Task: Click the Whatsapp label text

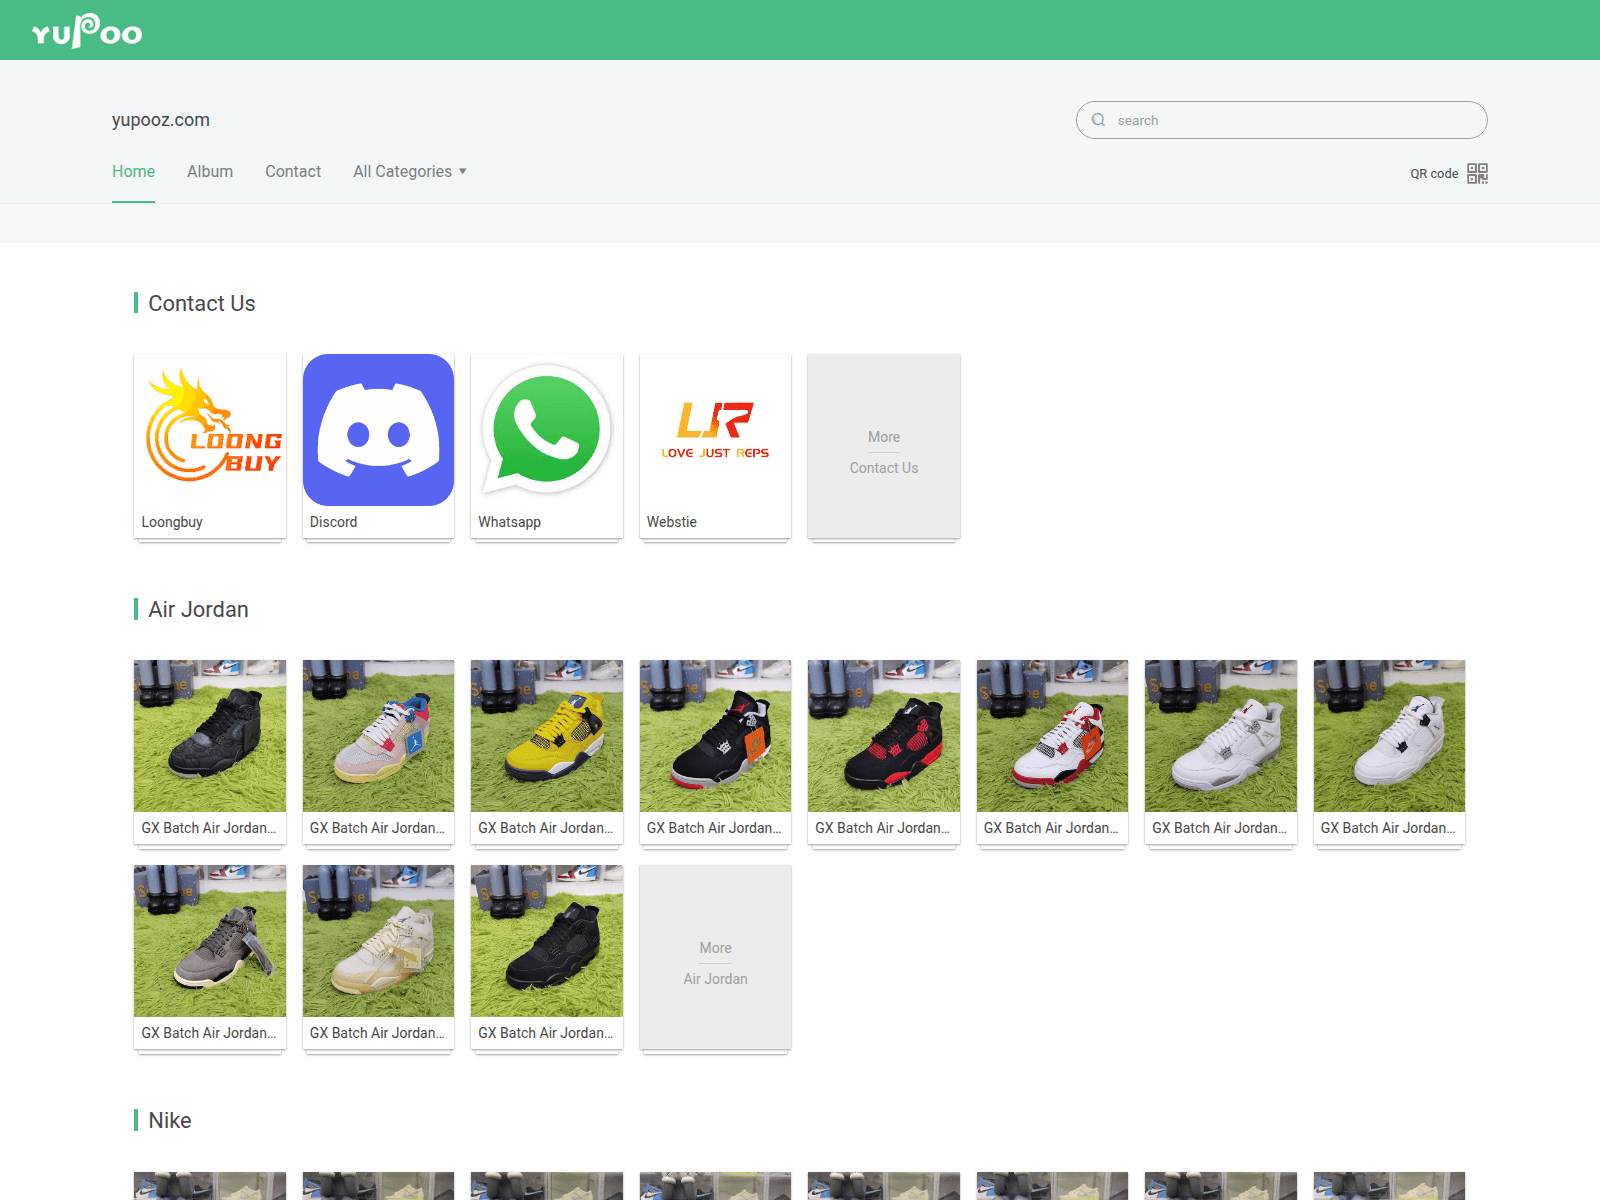Action: 509,522
